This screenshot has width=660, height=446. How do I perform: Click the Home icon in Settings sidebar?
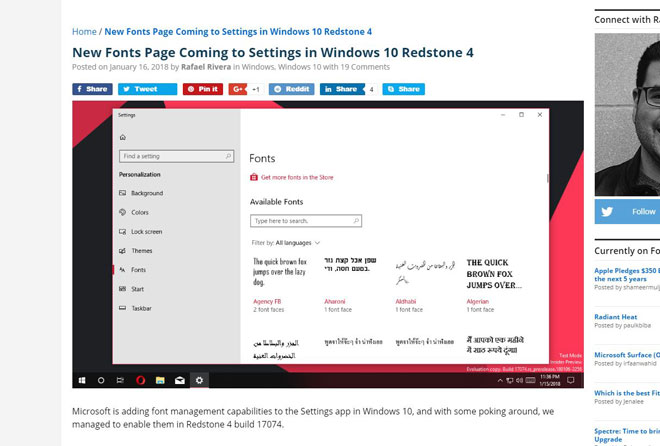pos(123,137)
